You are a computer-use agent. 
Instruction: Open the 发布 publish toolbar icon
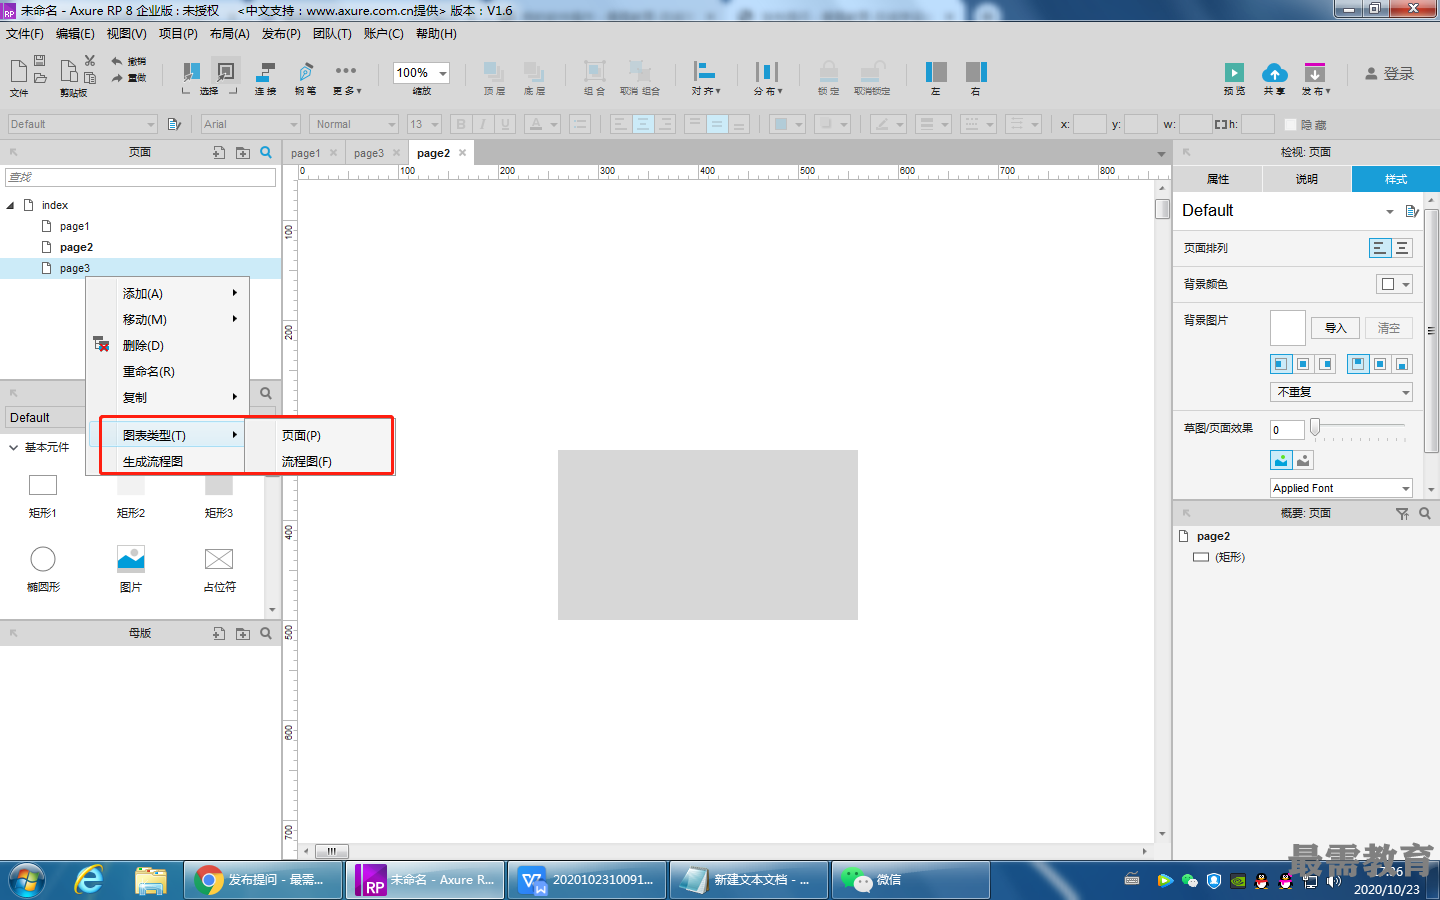pos(1315,73)
